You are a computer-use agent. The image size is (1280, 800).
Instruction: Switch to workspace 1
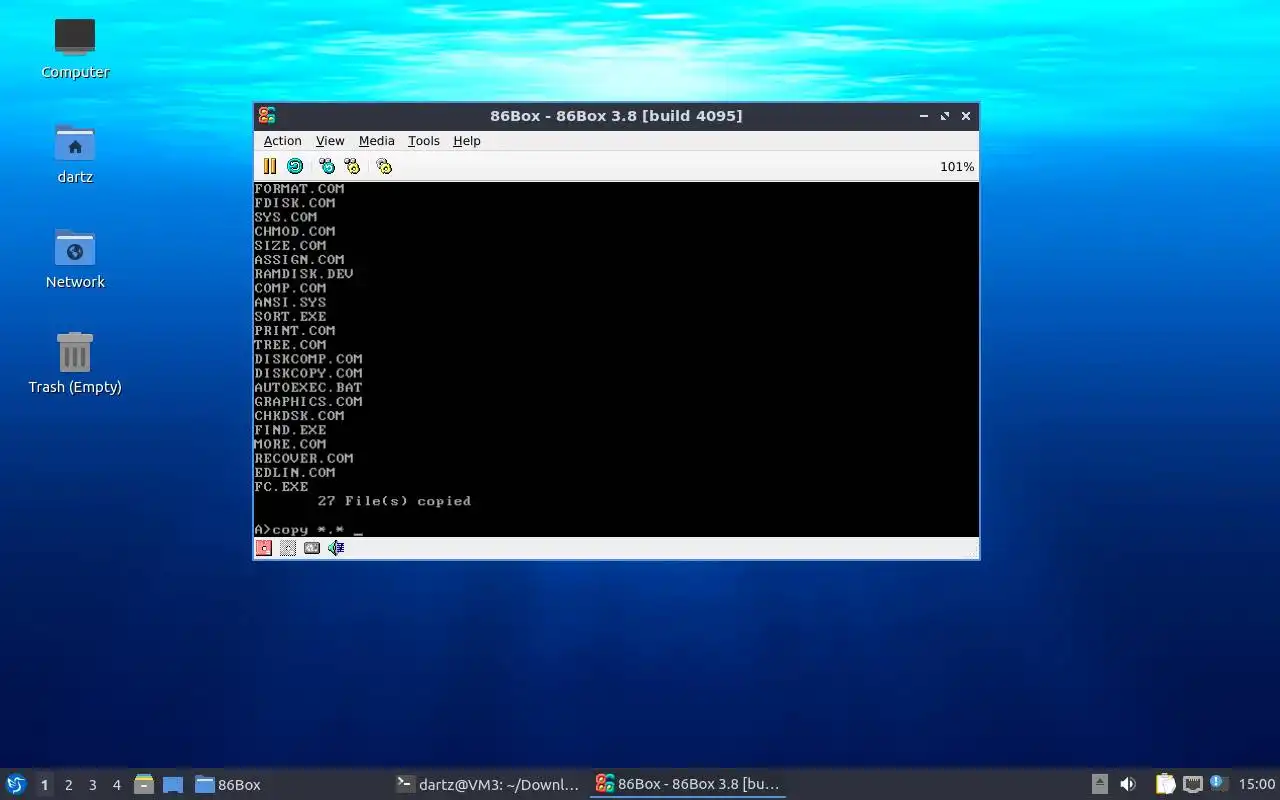coord(44,785)
